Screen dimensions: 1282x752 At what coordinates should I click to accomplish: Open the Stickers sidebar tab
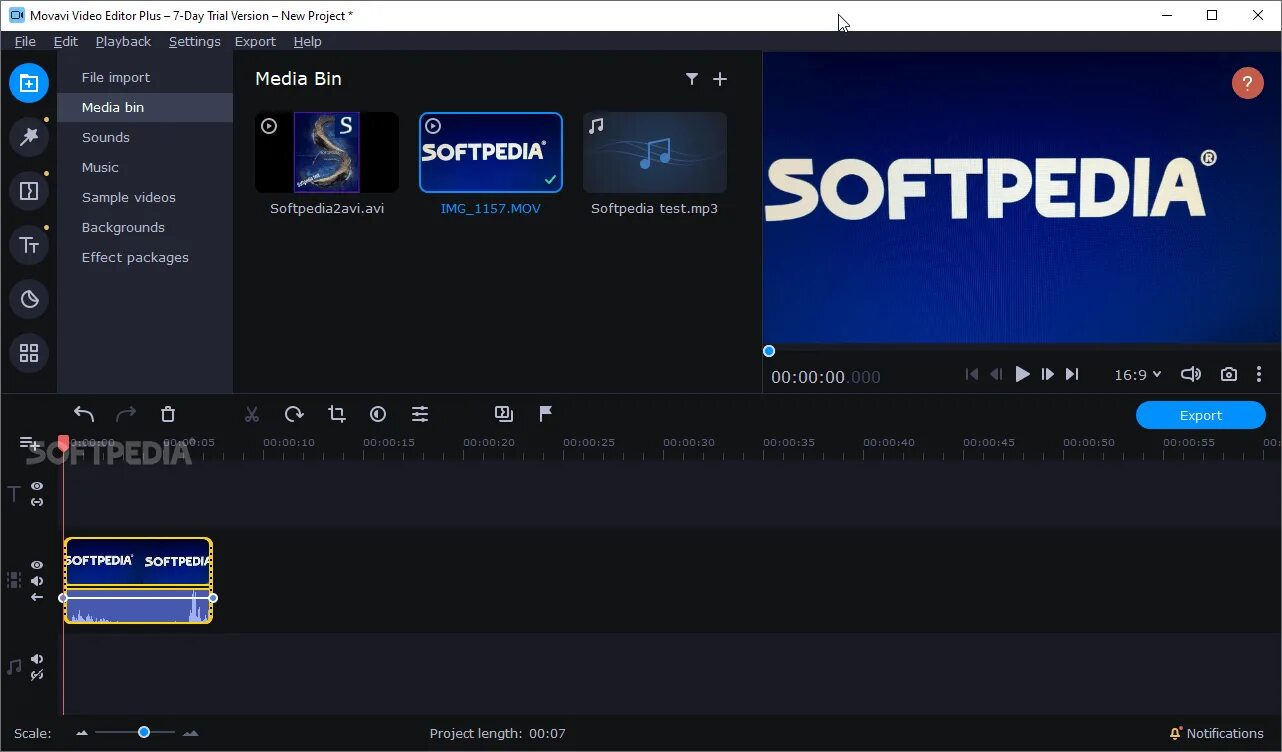(29, 298)
